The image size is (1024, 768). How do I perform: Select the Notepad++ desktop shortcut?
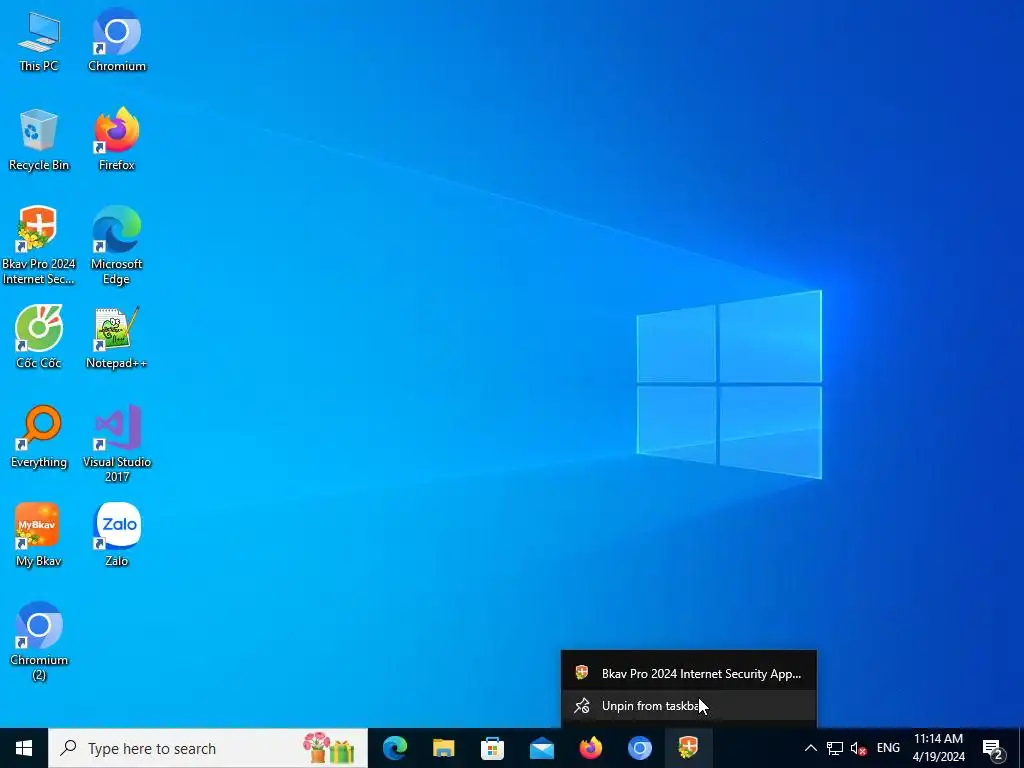[x=117, y=338]
